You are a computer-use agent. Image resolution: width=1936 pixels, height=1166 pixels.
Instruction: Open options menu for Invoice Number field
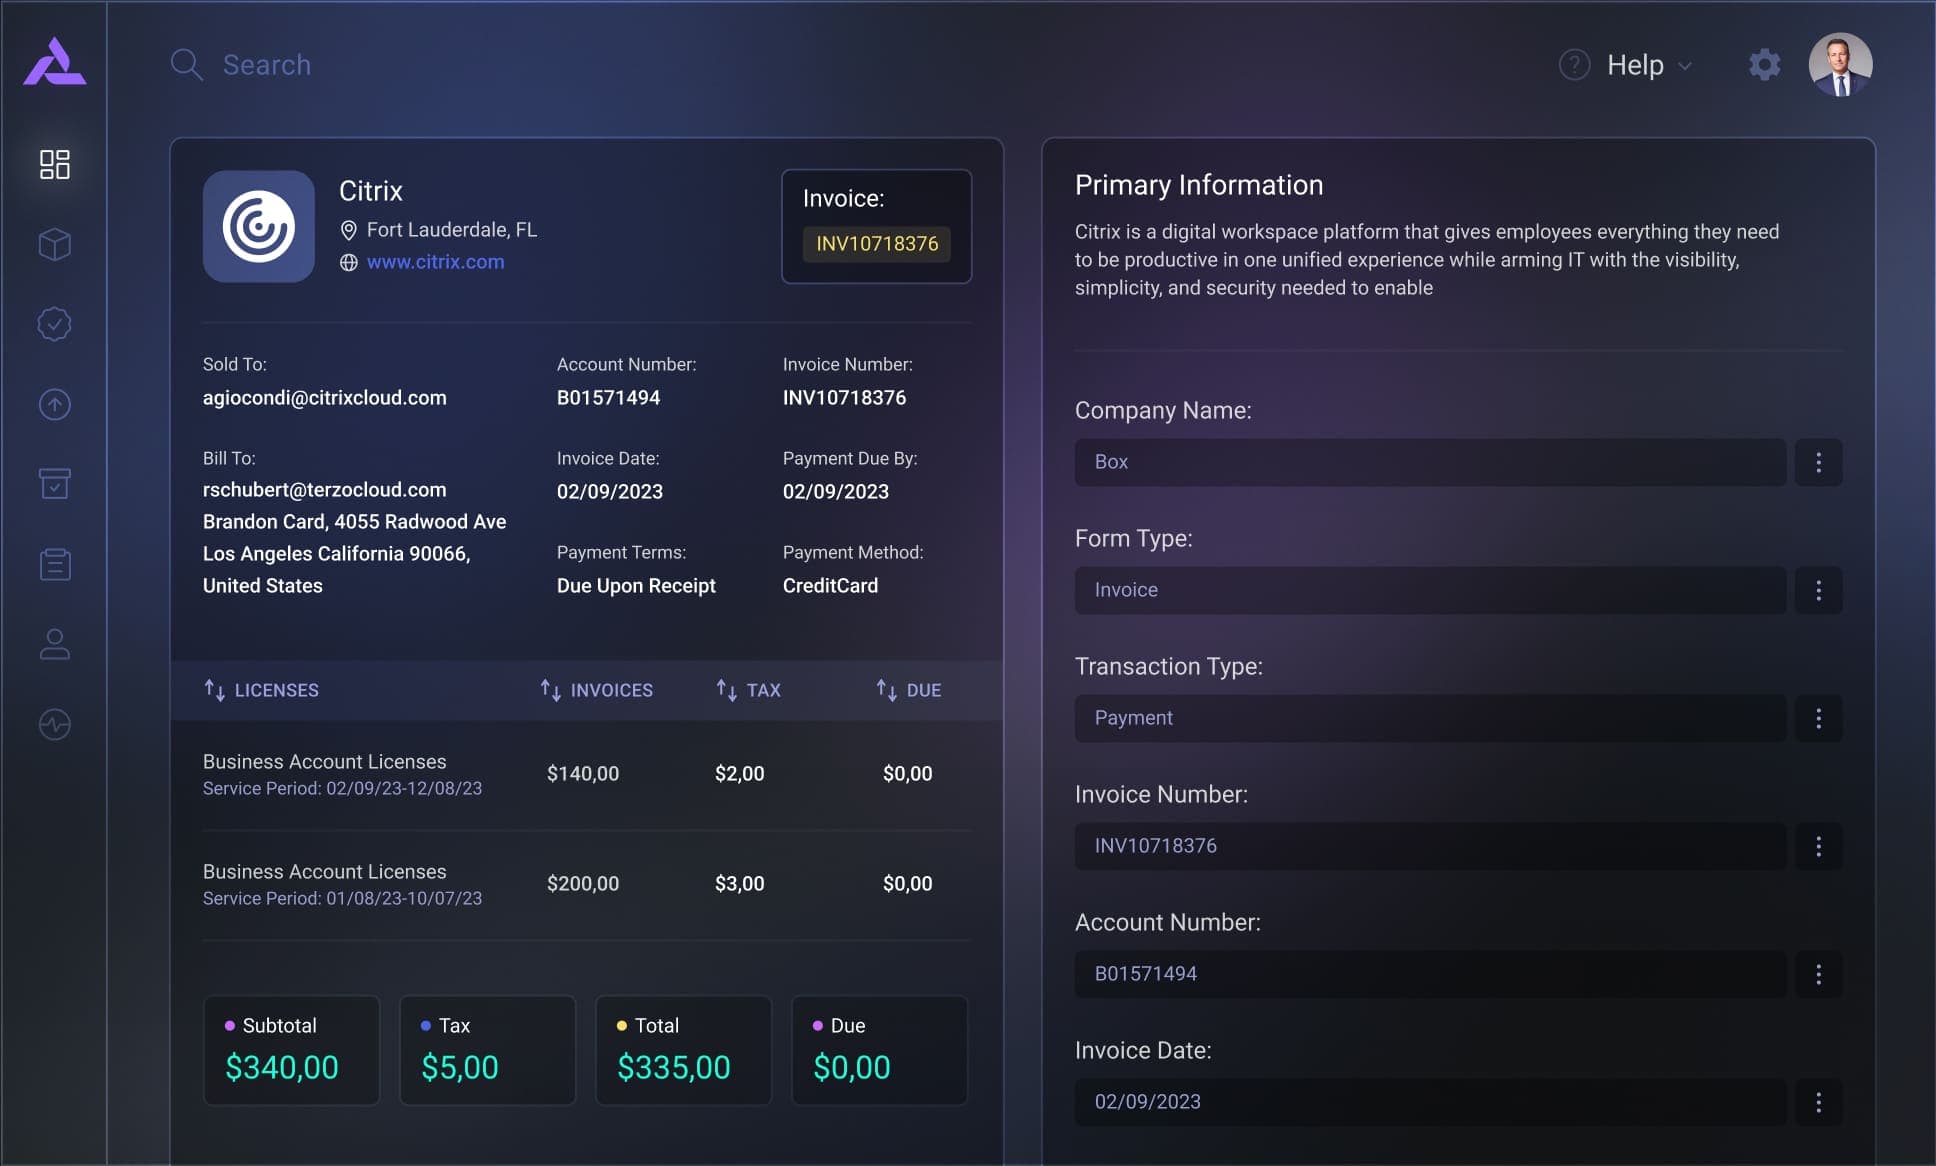[x=1818, y=846]
